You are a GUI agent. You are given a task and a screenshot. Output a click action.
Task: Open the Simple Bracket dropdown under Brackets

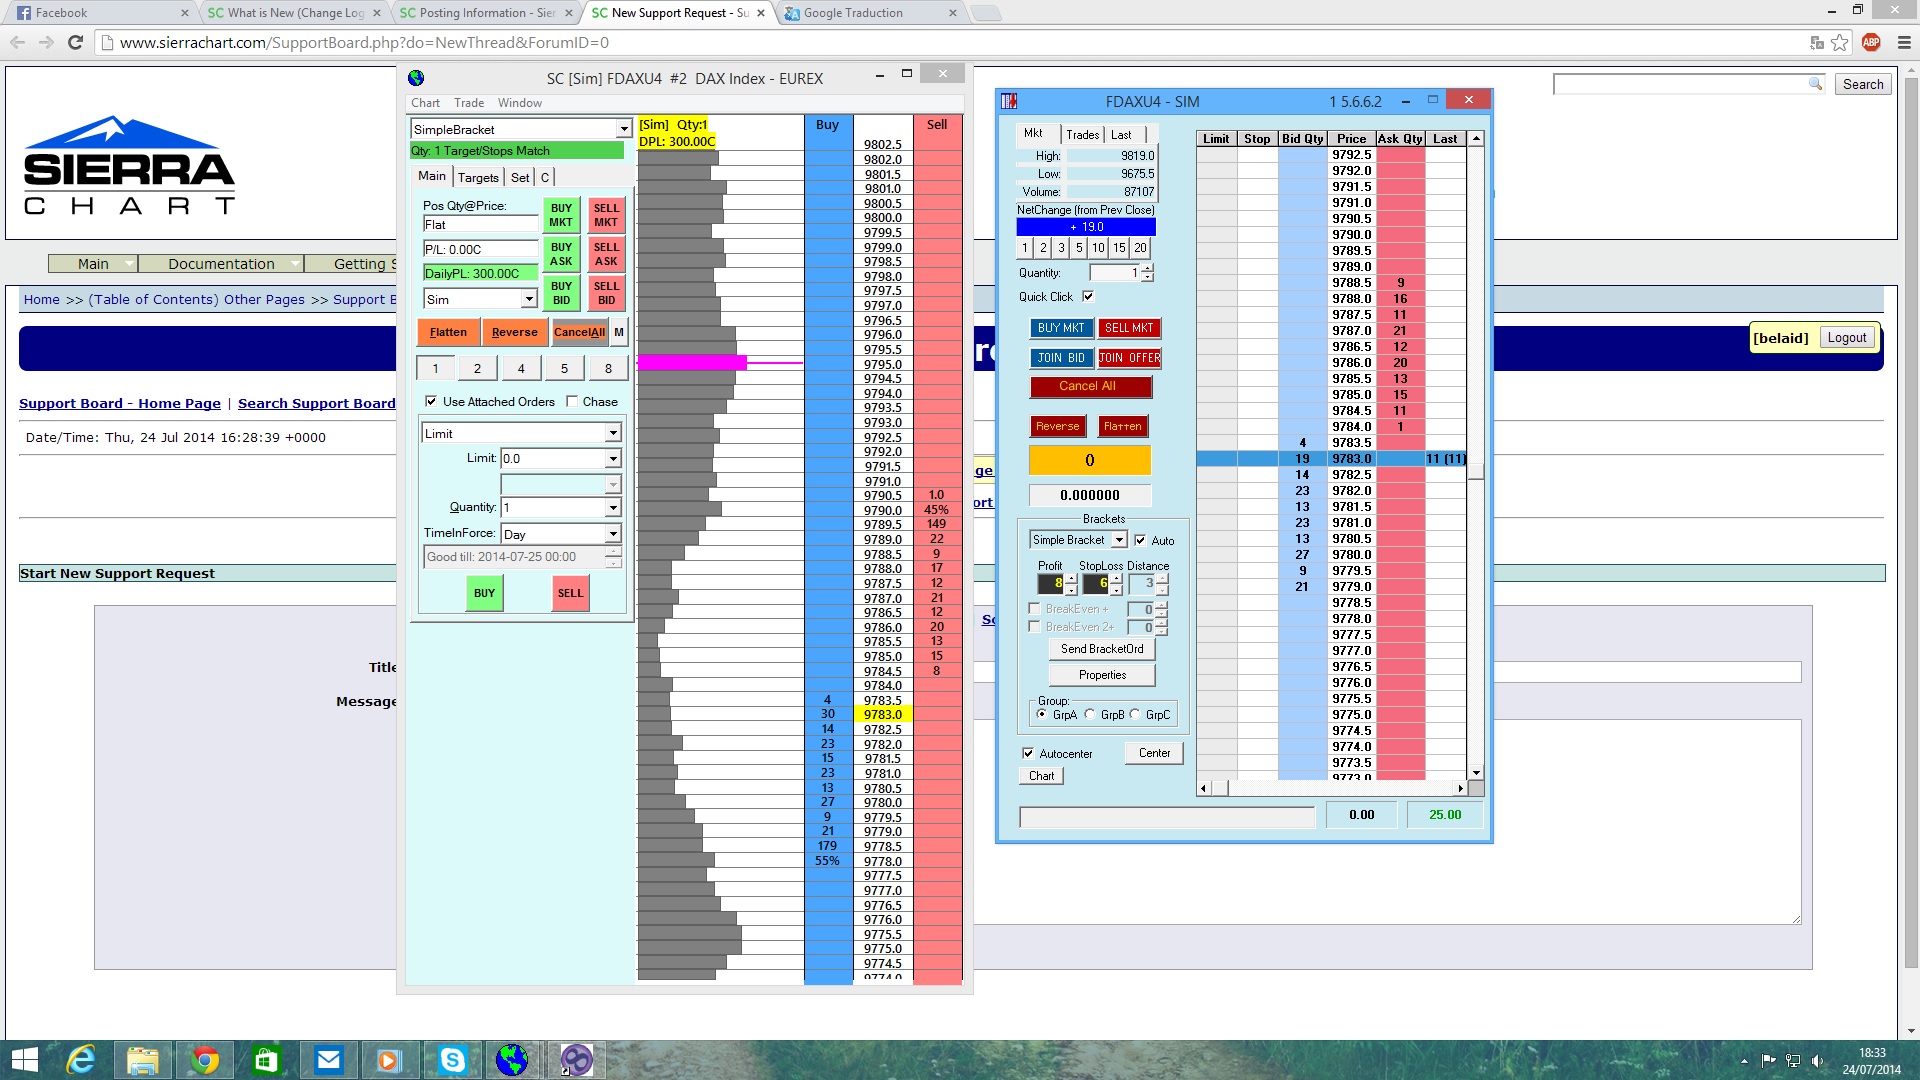coord(1119,540)
